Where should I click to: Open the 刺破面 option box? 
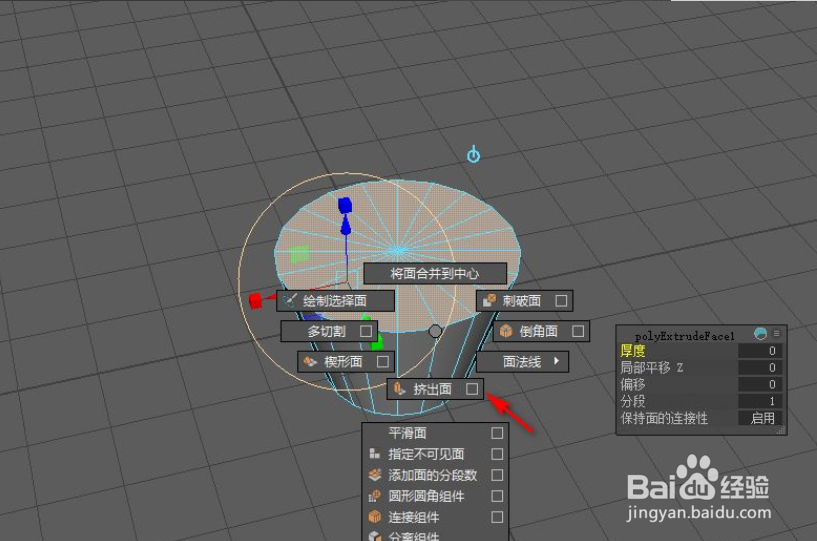(x=561, y=301)
